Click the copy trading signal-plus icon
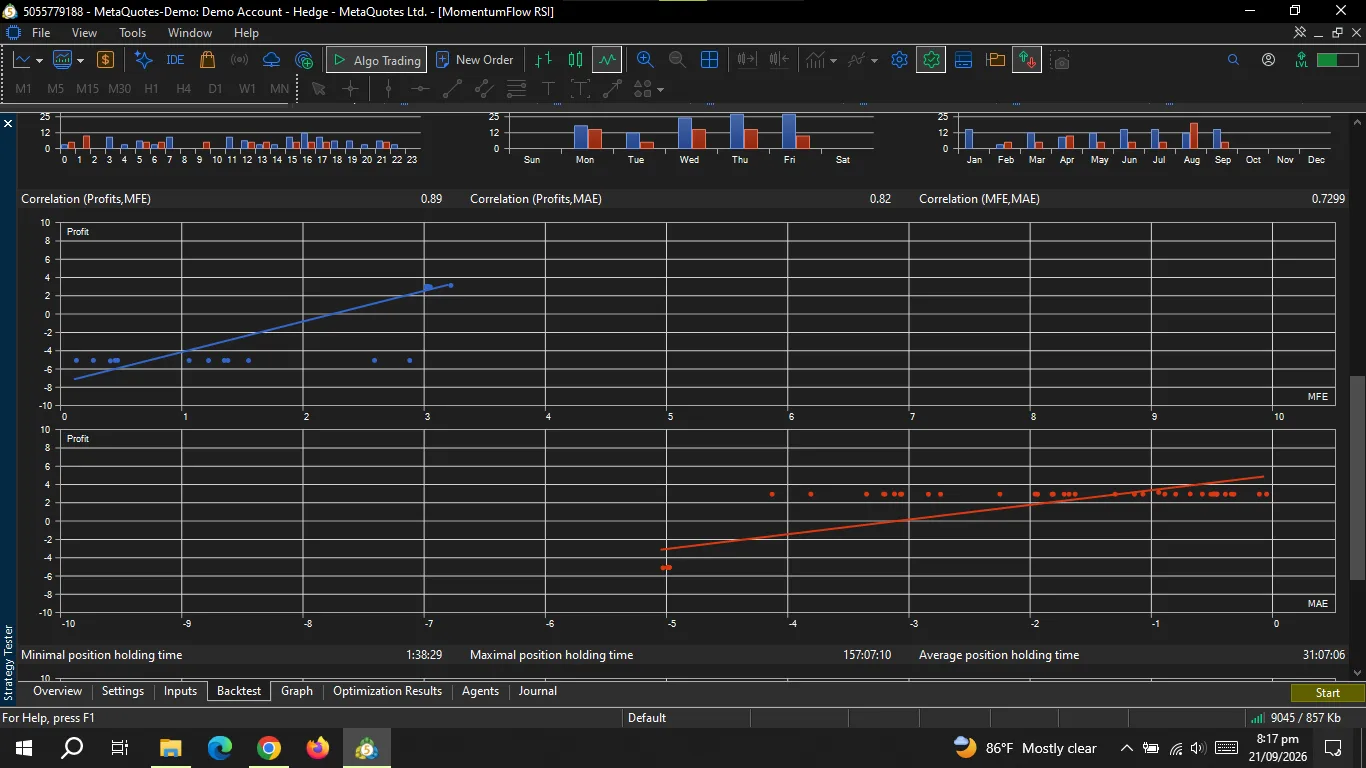The width and height of the screenshot is (1366, 768). click(x=304, y=60)
